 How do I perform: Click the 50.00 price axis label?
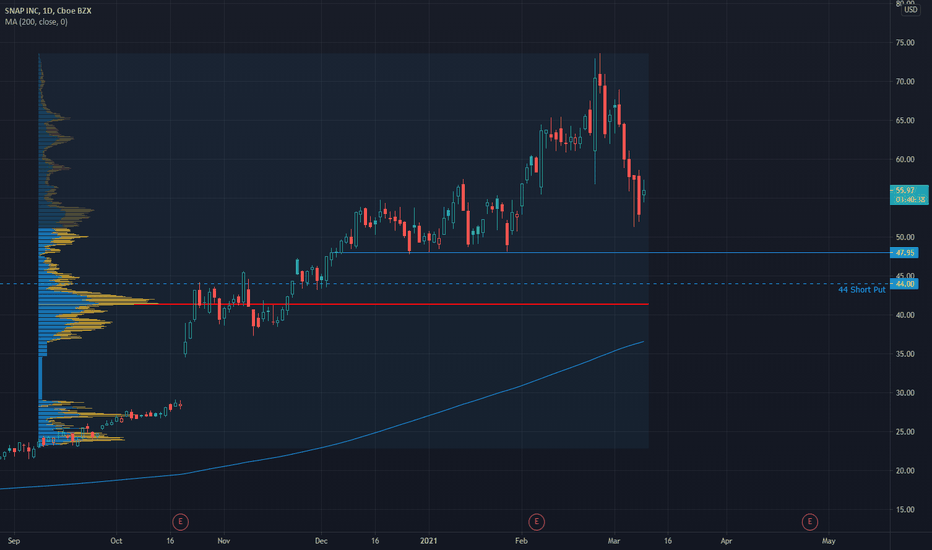pos(905,237)
